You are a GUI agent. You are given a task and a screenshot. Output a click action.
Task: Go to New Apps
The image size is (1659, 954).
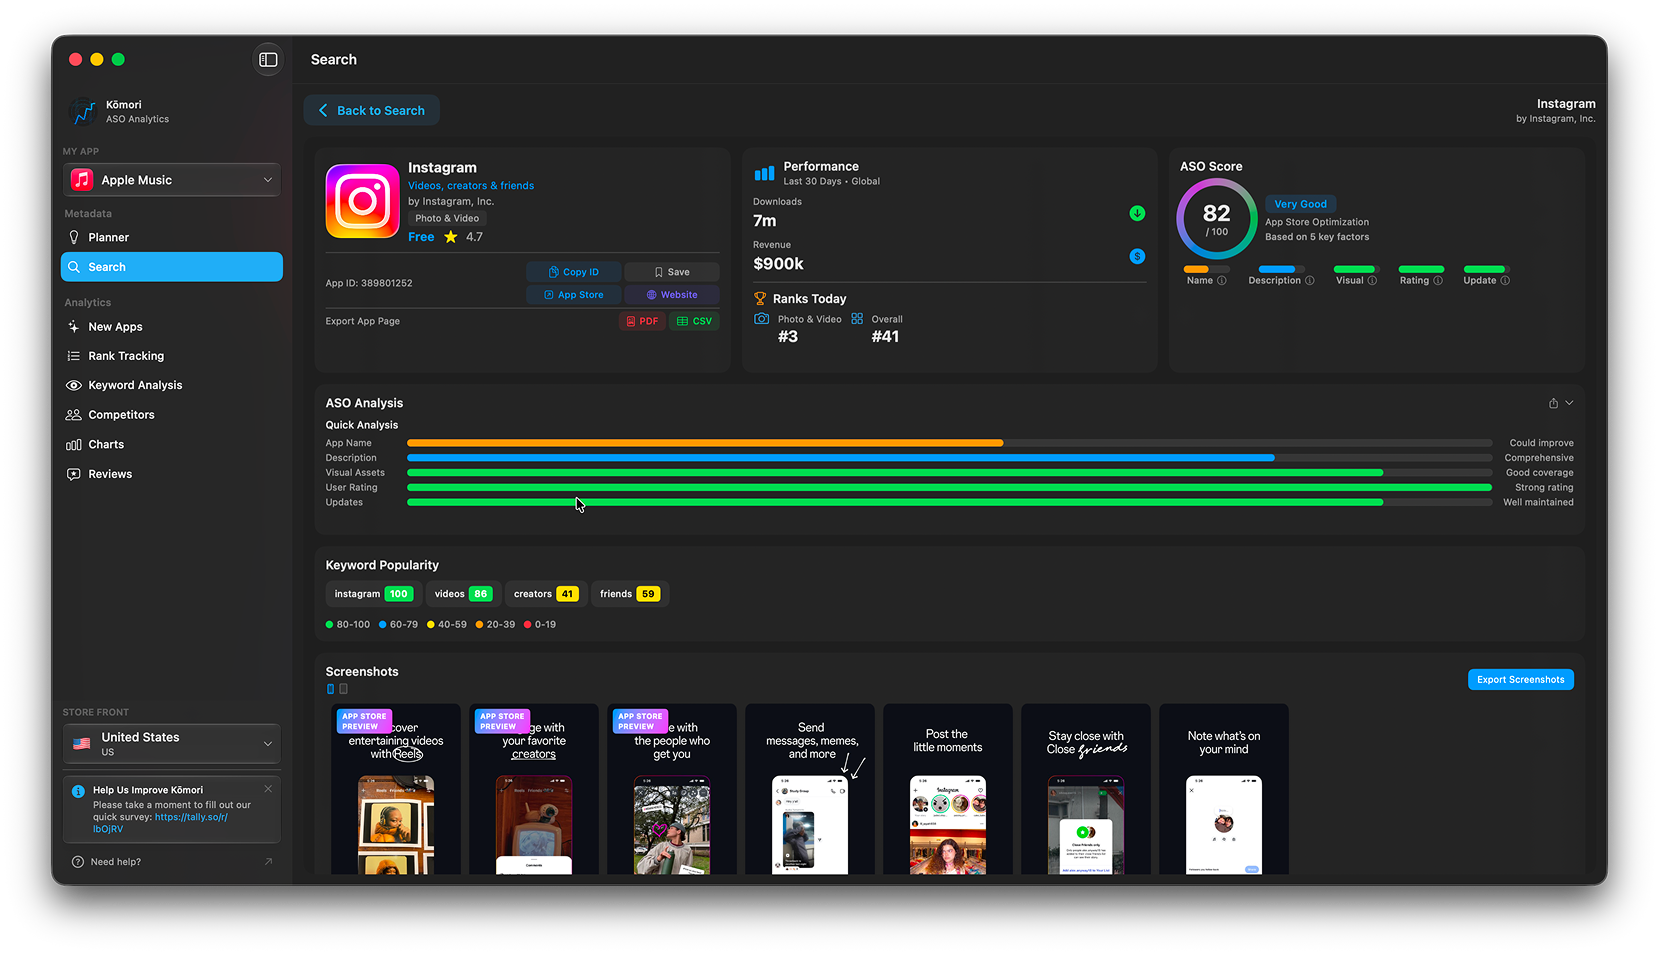(x=172, y=327)
